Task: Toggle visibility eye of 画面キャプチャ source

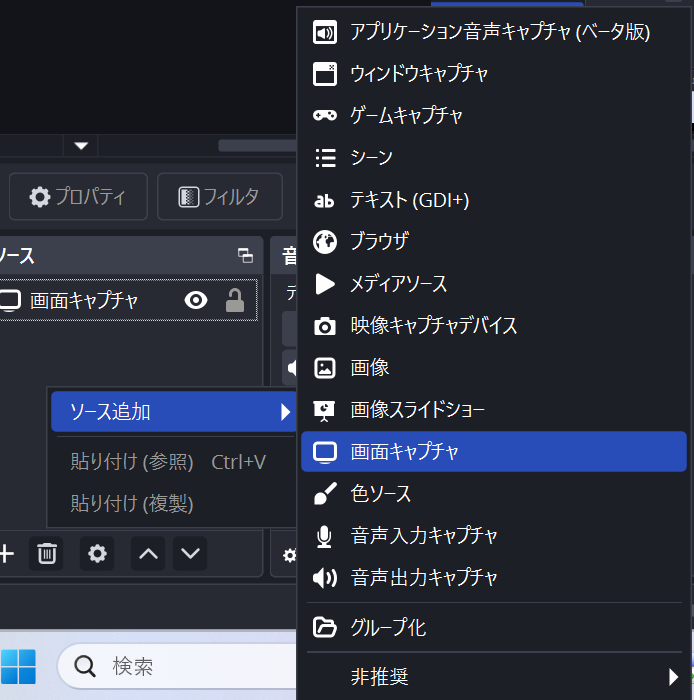Action: coord(196,300)
